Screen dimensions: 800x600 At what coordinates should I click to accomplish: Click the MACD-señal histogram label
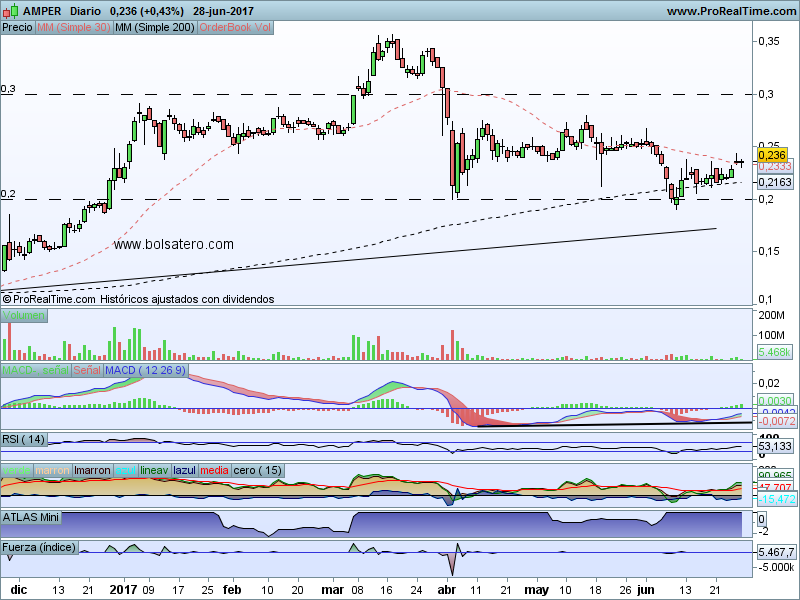click(x=35, y=371)
